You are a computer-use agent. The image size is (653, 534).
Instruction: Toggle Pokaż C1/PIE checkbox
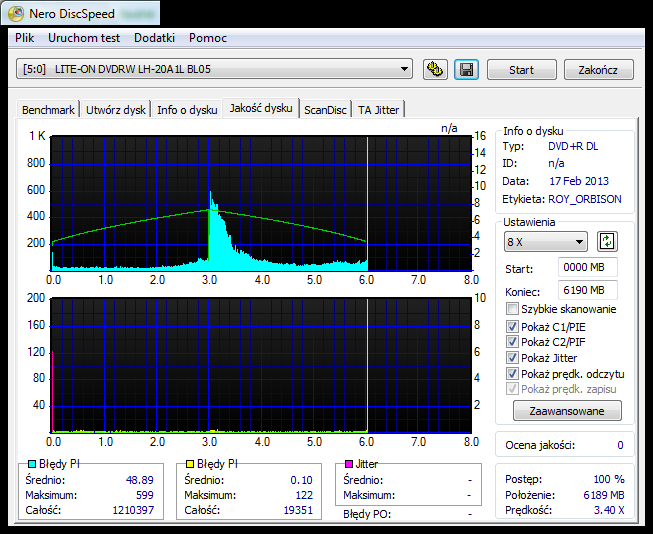[x=512, y=327]
